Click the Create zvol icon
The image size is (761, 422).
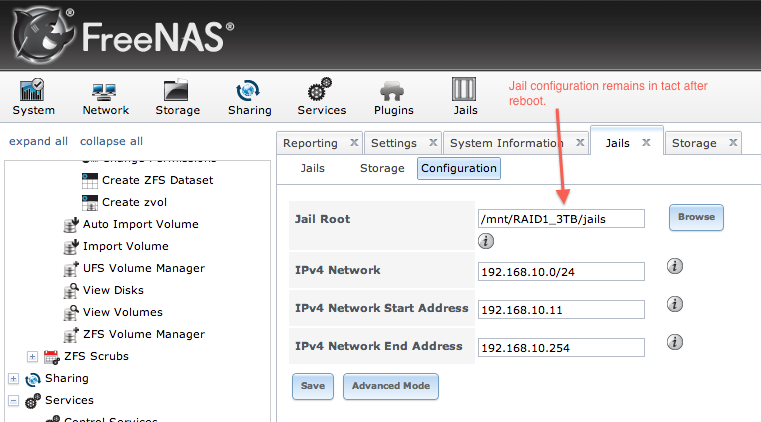coord(90,202)
